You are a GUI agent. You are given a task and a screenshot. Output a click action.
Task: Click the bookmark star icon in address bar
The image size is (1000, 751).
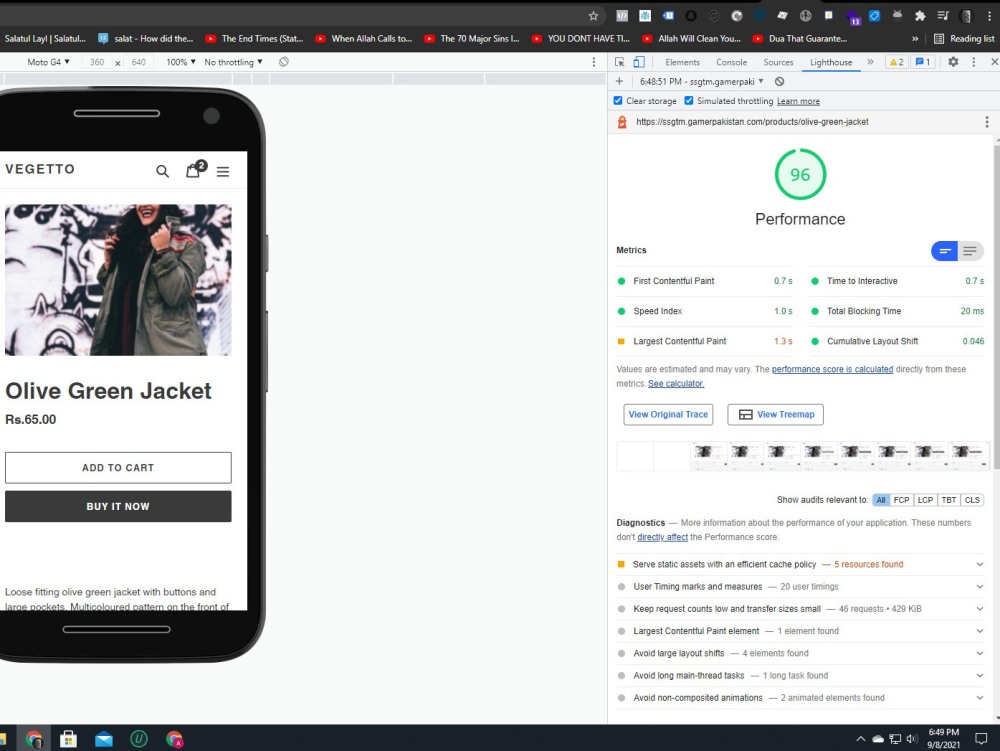(593, 16)
